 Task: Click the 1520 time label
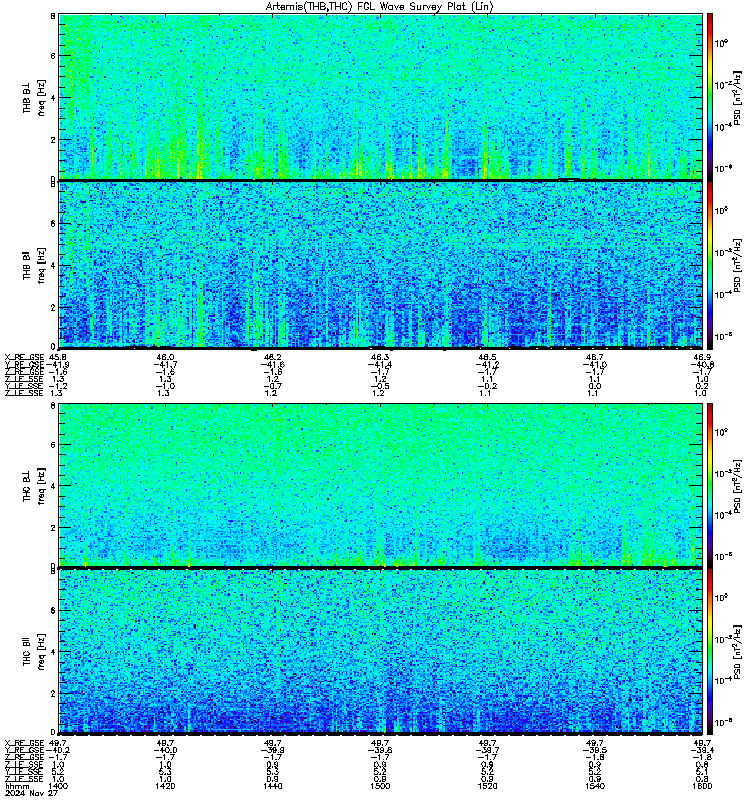click(x=487, y=786)
